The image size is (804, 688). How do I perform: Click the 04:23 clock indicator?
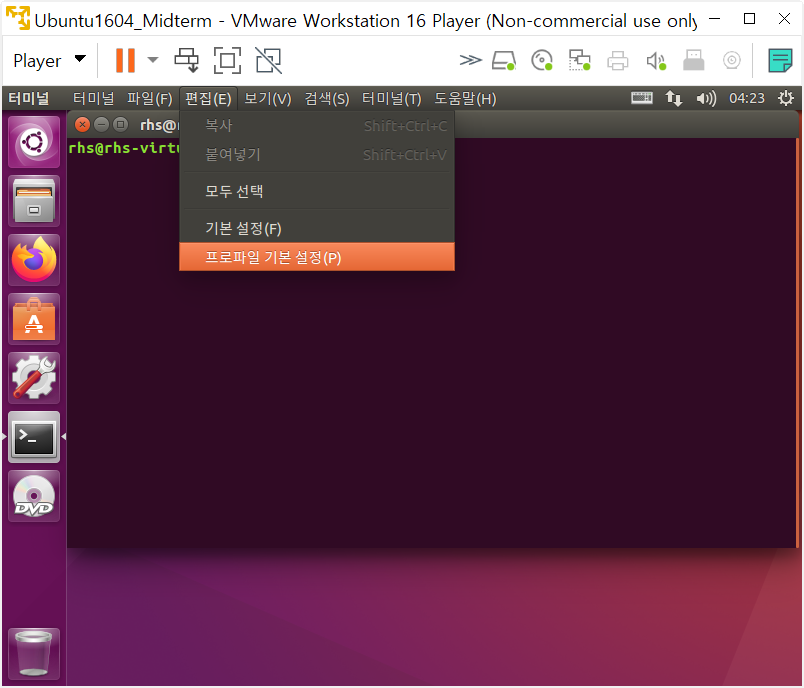747,98
